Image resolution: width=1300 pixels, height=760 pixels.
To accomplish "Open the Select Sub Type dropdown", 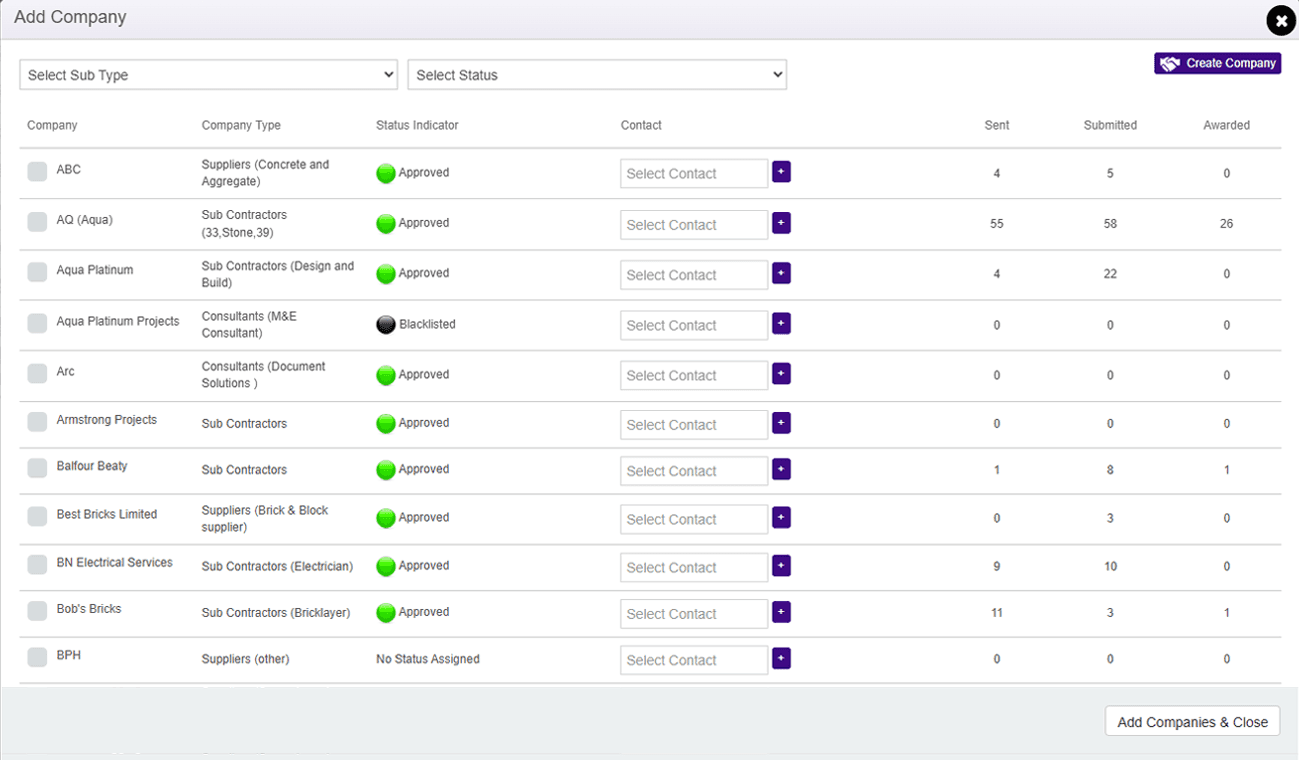I will [x=209, y=75].
